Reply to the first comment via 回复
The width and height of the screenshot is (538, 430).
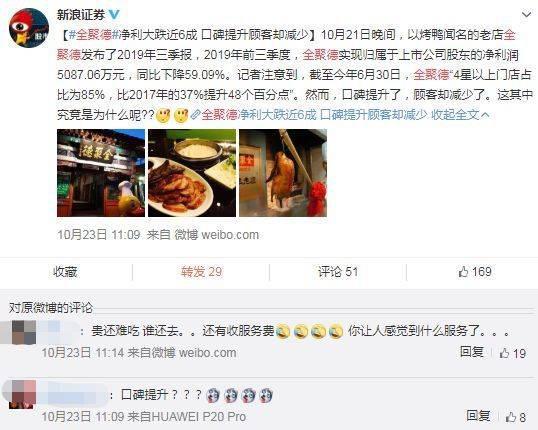point(472,352)
